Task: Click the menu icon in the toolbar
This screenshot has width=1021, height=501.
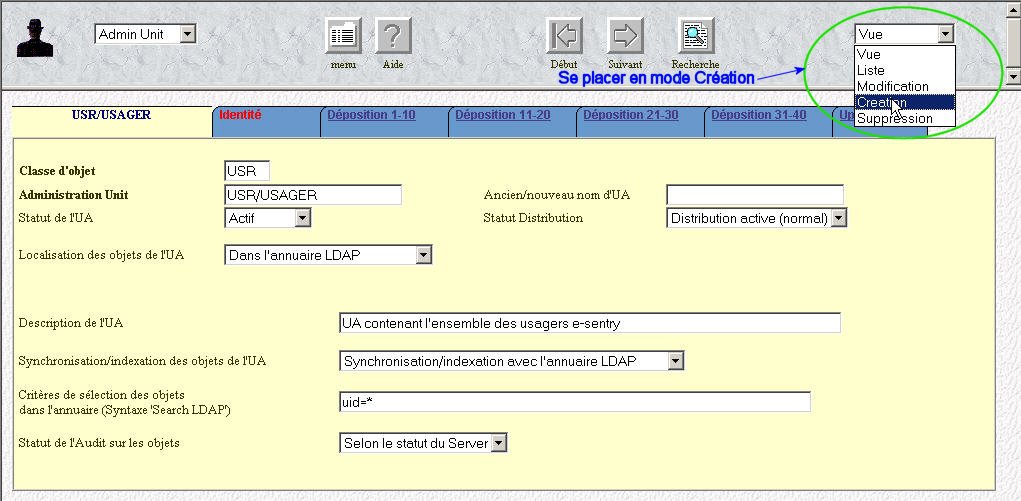Action: 343,36
